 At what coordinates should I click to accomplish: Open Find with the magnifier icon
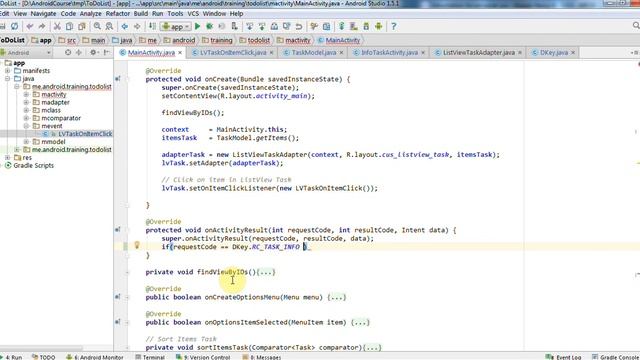coord(97,27)
